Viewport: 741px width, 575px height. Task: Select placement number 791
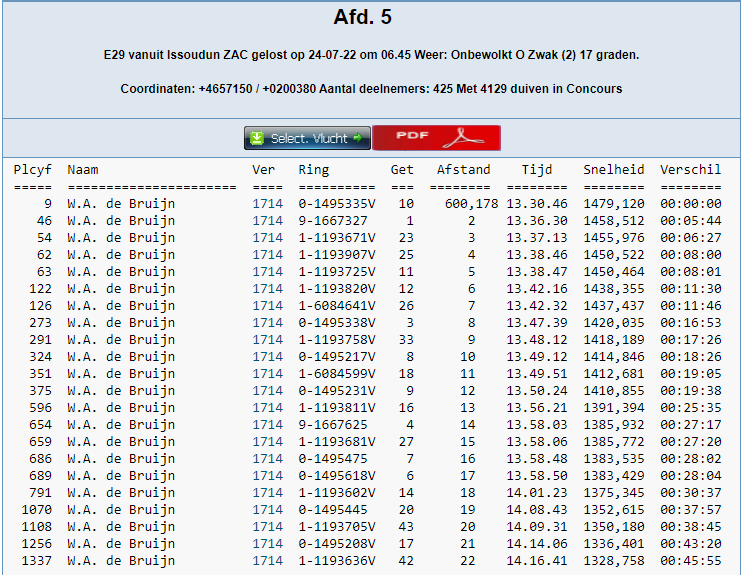[x=40, y=493]
